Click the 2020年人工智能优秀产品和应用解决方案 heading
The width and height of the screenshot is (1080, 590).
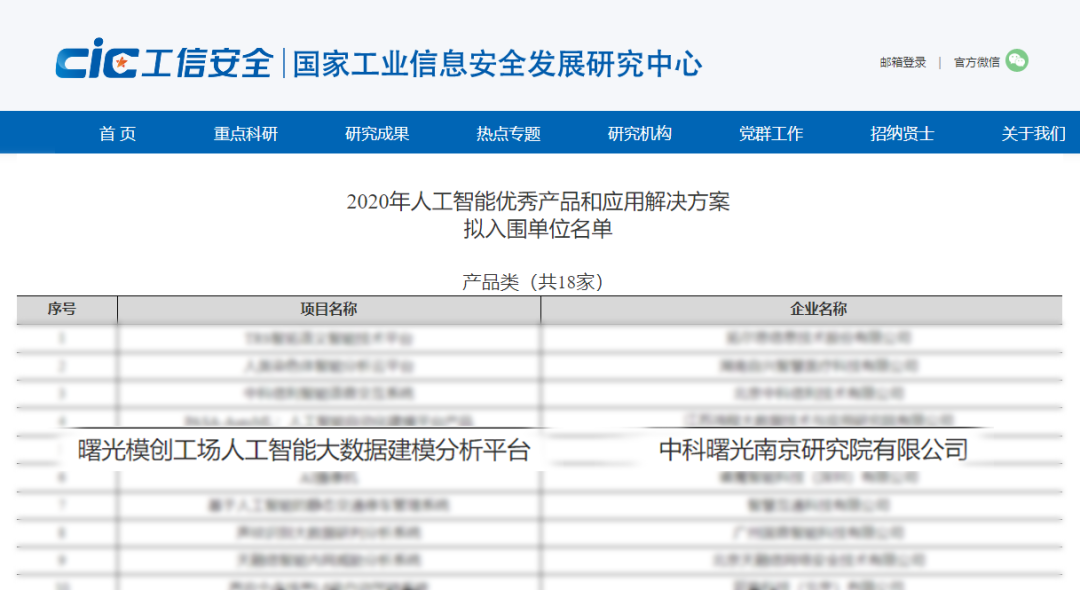(x=538, y=201)
